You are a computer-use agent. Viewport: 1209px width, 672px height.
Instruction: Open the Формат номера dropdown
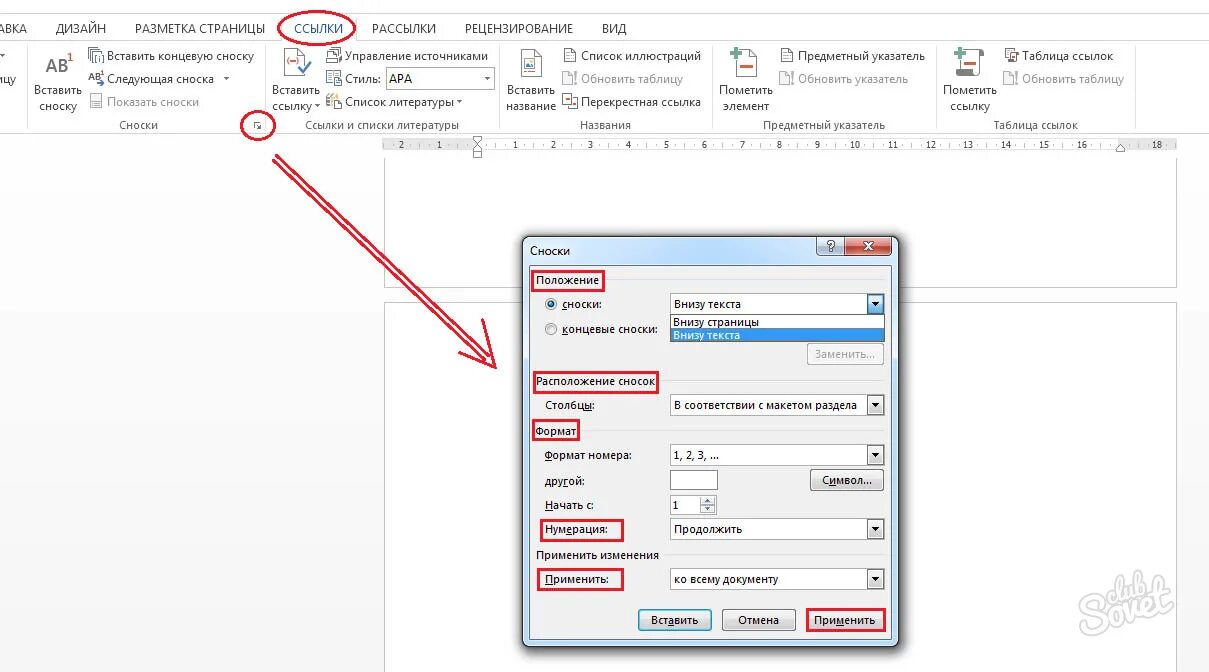pyautogui.click(x=777, y=455)
